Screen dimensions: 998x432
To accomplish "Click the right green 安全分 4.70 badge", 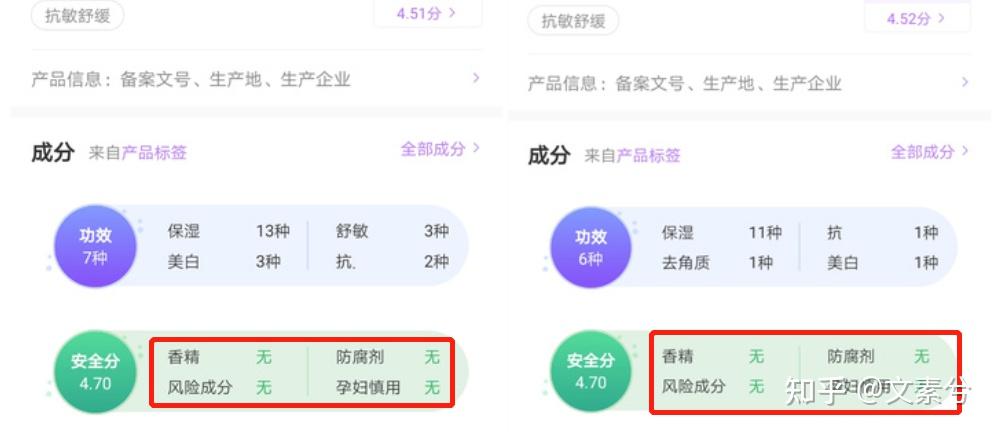I will 591,372.
